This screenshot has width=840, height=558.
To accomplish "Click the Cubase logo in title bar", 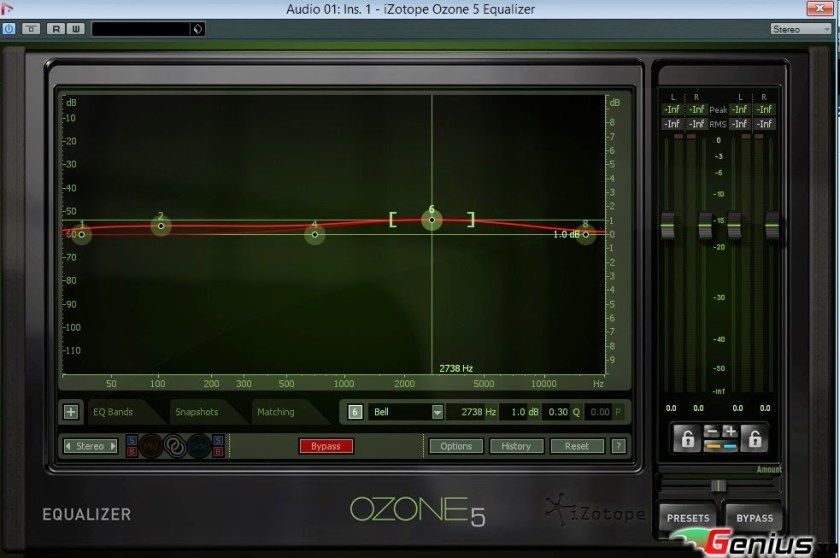I will click(x=7, y=9).
